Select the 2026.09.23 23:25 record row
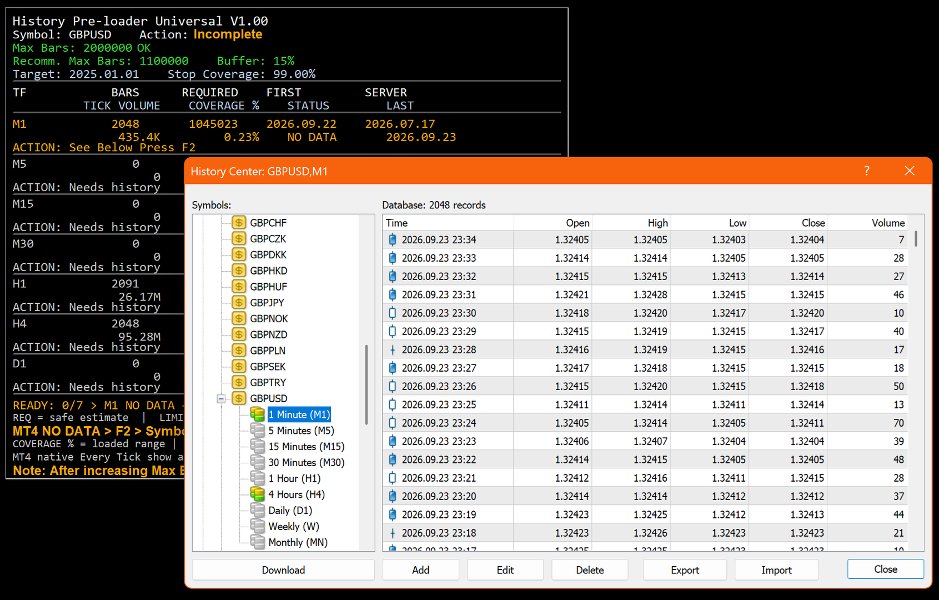 [646, 405]
